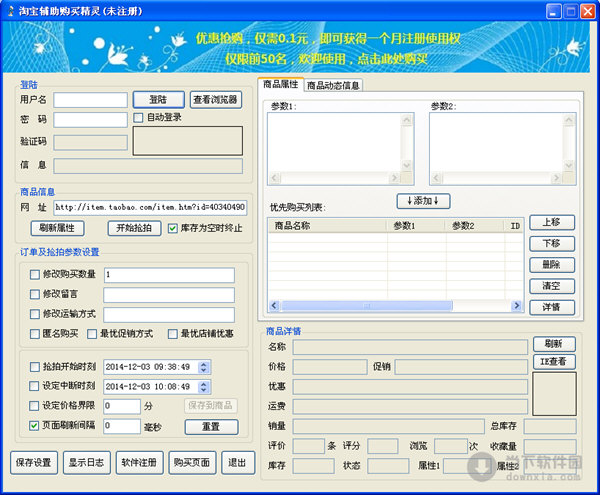600x495 pixels.
Task: Enable the 自动登录 checkbox
Action: pyautogui.click(x=139, y=118)
